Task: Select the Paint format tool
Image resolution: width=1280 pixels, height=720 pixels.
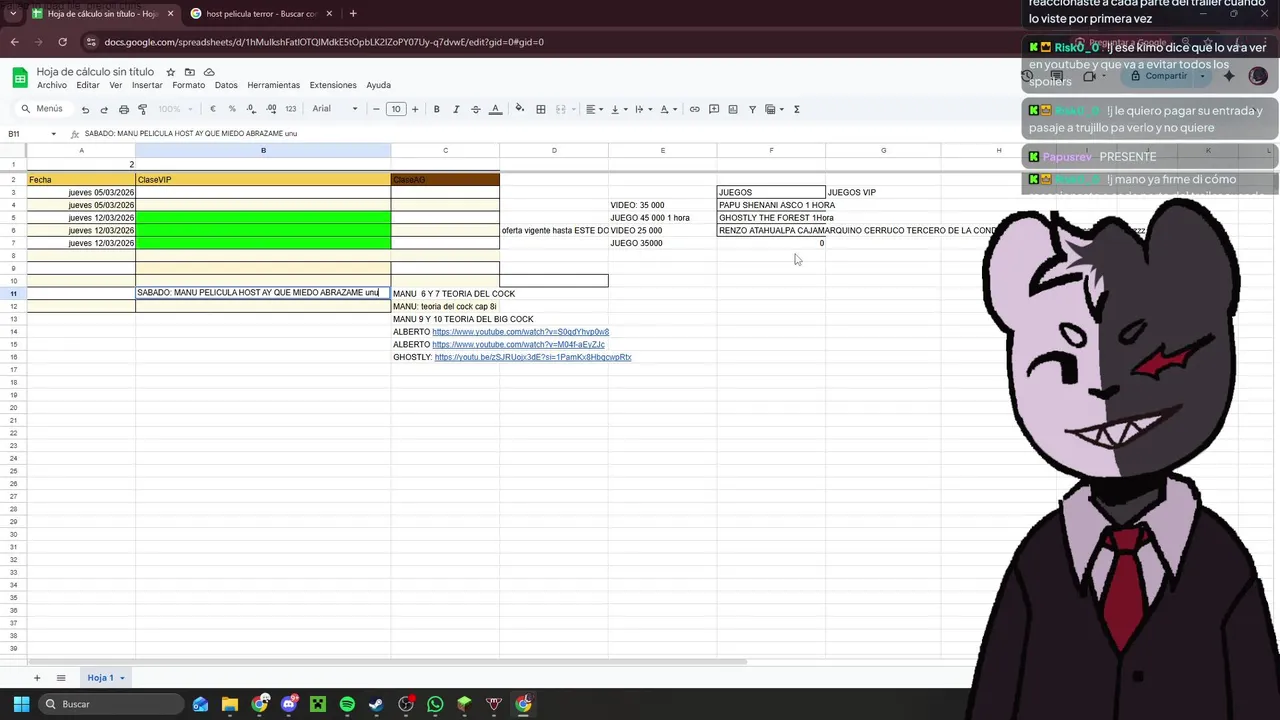Action: (143, 109)
